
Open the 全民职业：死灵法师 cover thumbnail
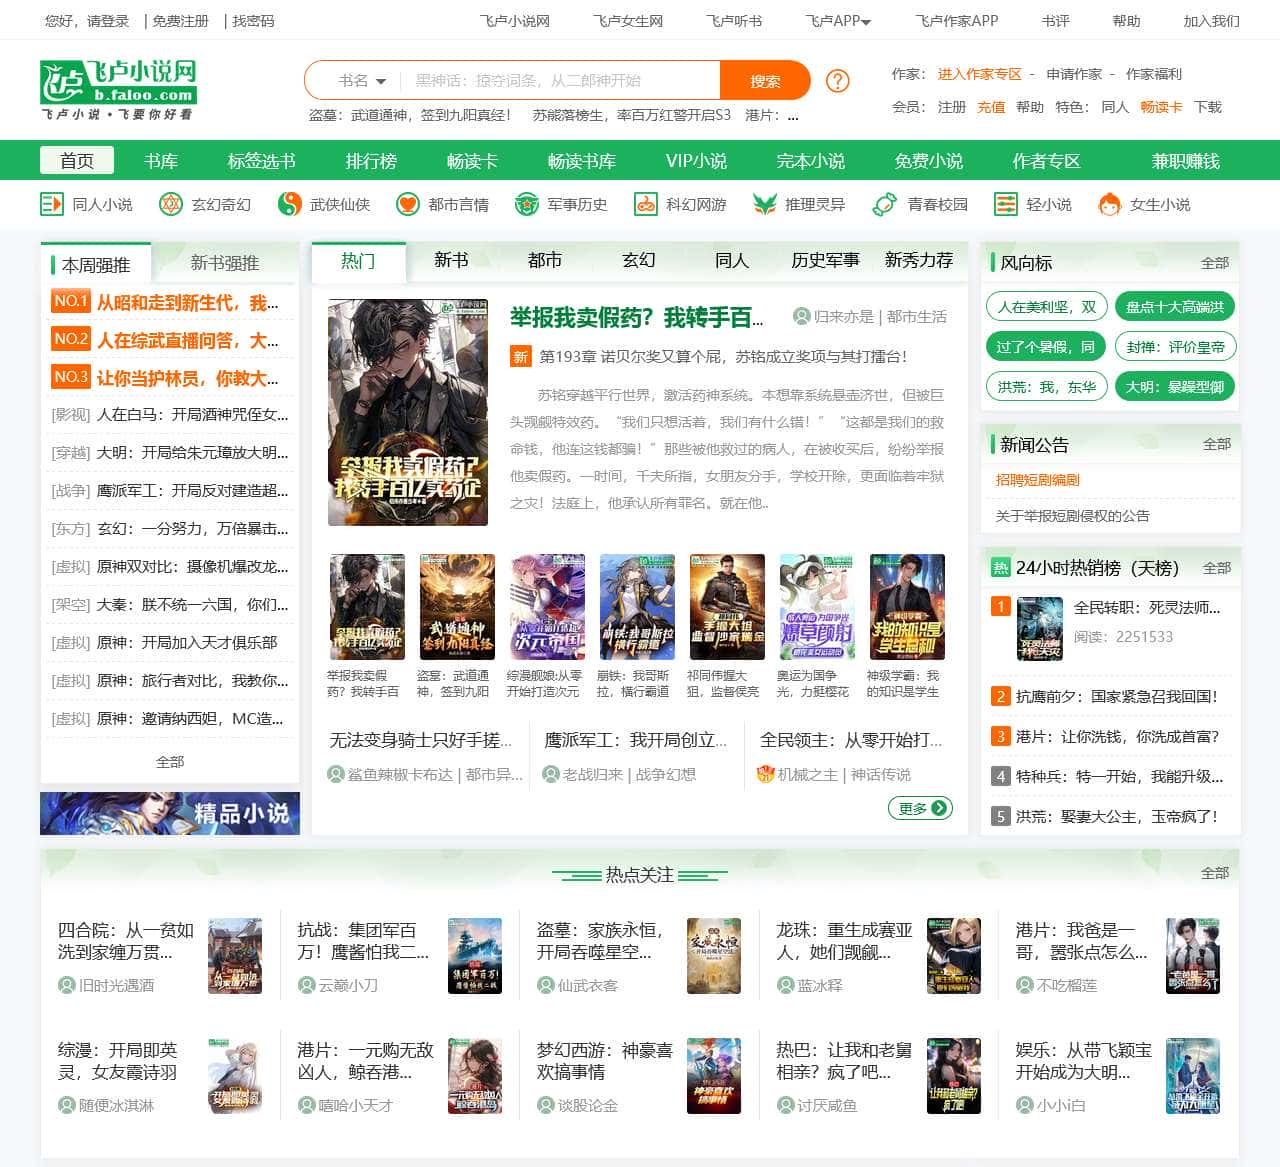[x=1040, y=628]
